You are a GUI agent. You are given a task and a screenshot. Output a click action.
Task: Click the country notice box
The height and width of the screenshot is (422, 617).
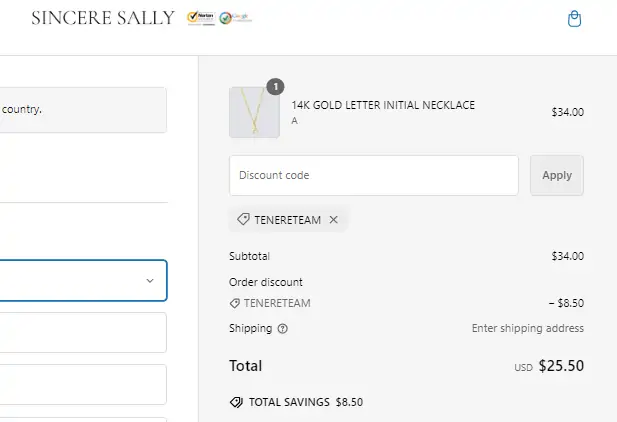click(83, 110)
